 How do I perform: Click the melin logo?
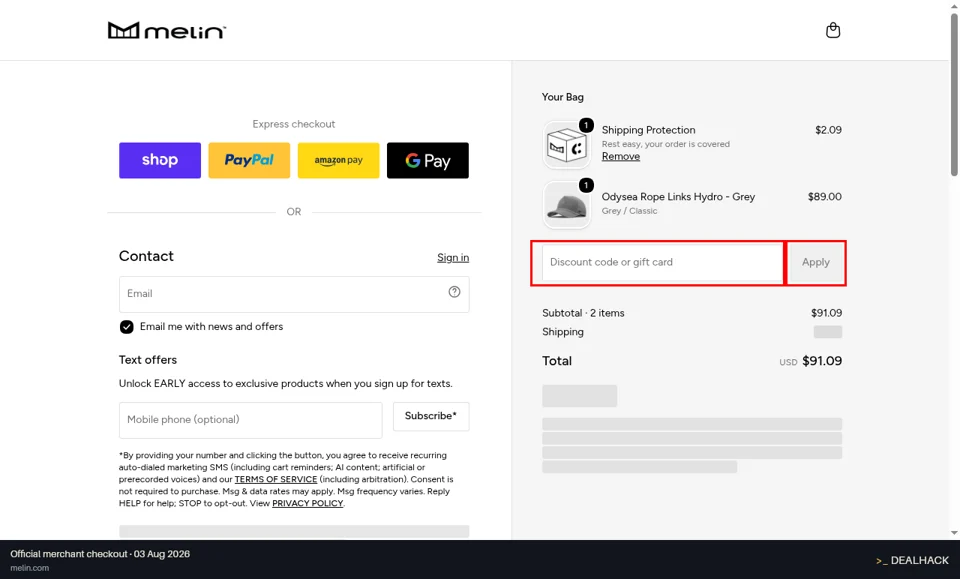[x=167, y=31]
